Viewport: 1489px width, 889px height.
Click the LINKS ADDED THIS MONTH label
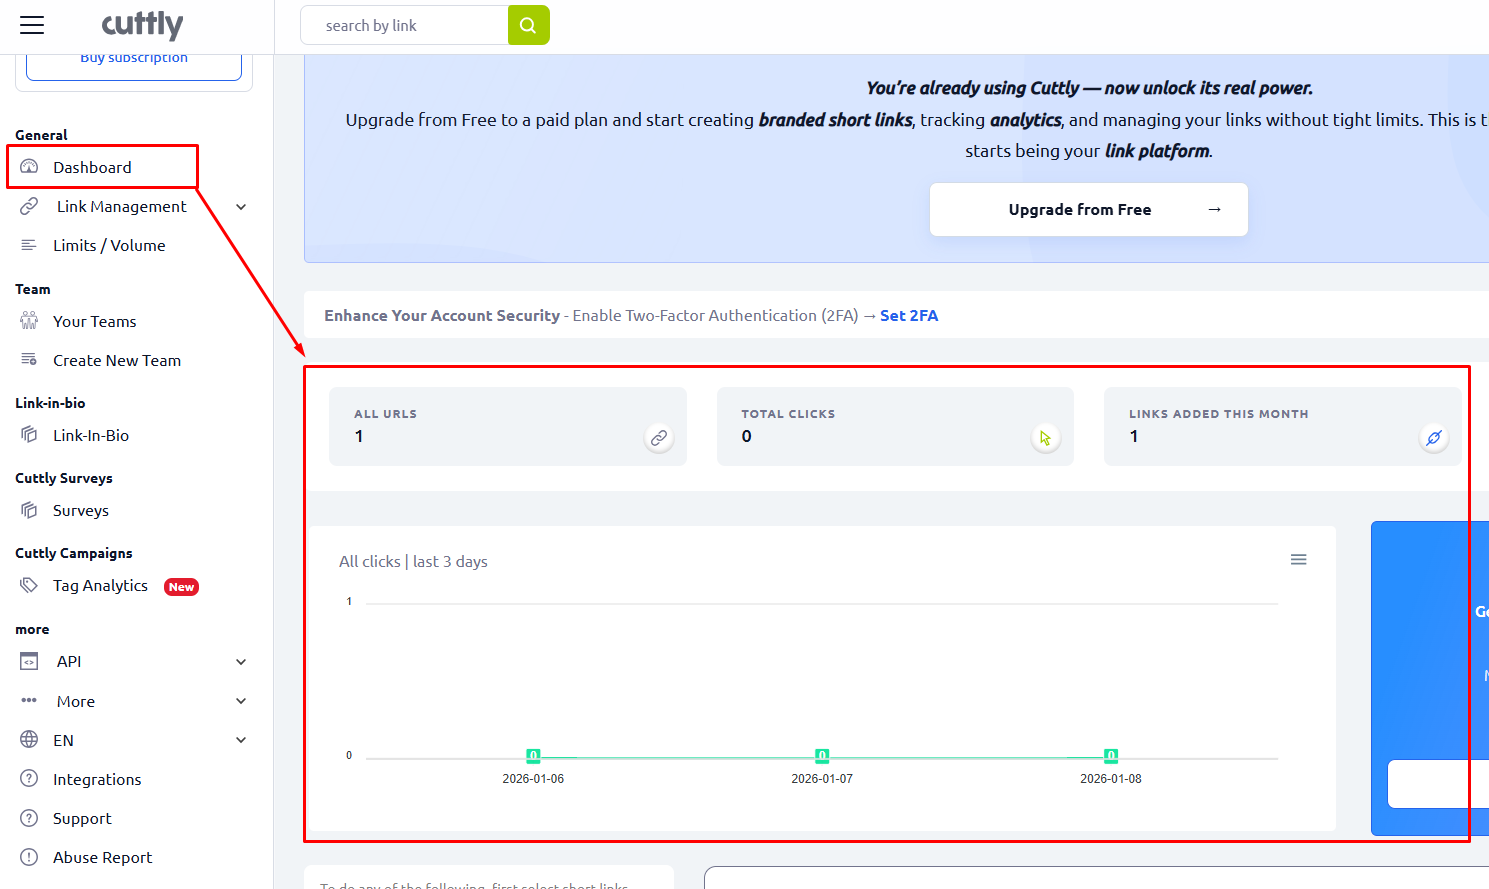1218,414
